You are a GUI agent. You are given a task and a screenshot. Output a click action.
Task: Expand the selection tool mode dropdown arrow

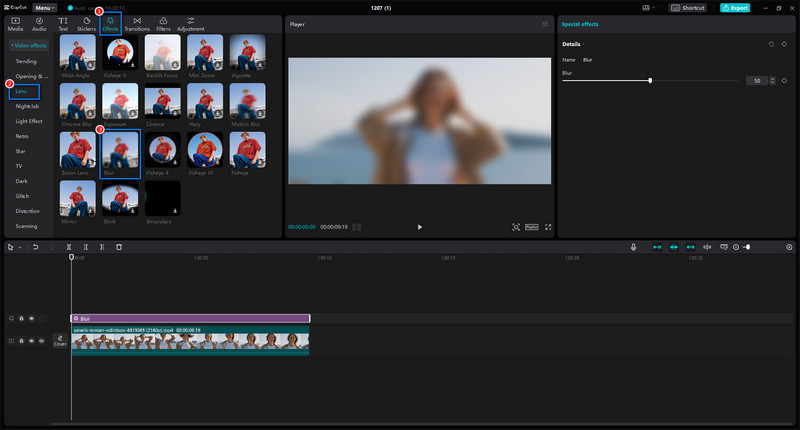tap(20, 246)
